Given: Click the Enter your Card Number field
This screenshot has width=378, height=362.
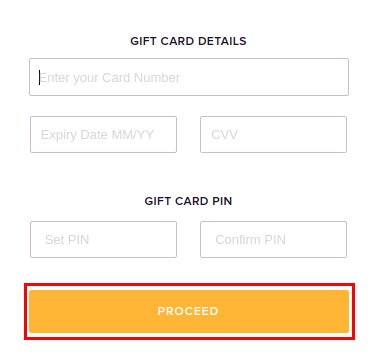Looking at the screenshot, I should coord(189,77).
